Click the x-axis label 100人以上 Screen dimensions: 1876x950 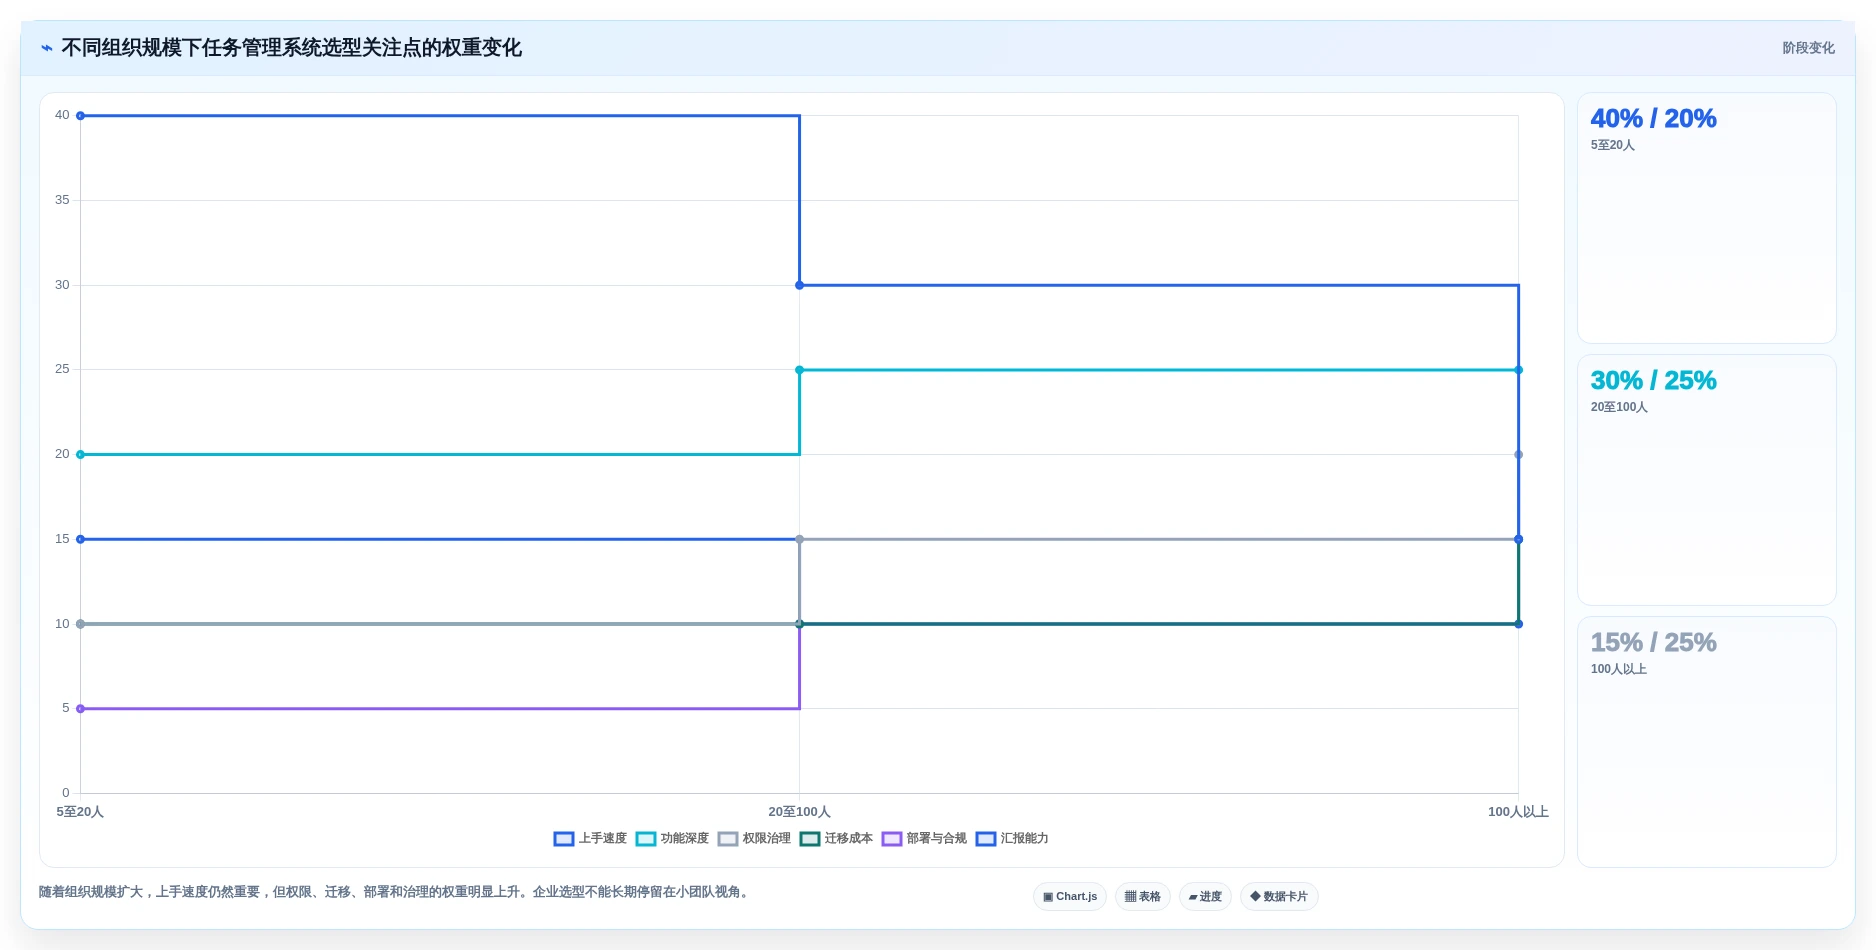1518,812
